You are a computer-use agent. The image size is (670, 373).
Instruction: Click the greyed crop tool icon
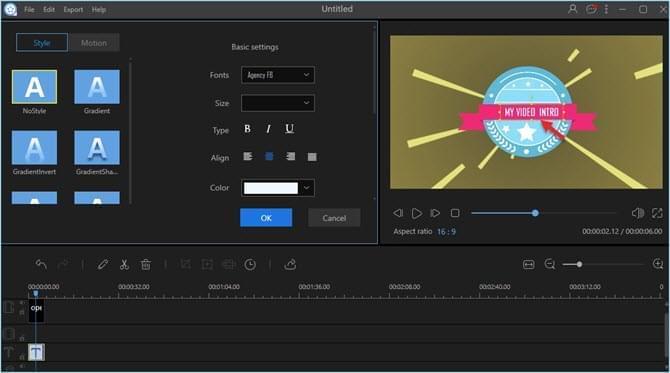pos(185,264)
